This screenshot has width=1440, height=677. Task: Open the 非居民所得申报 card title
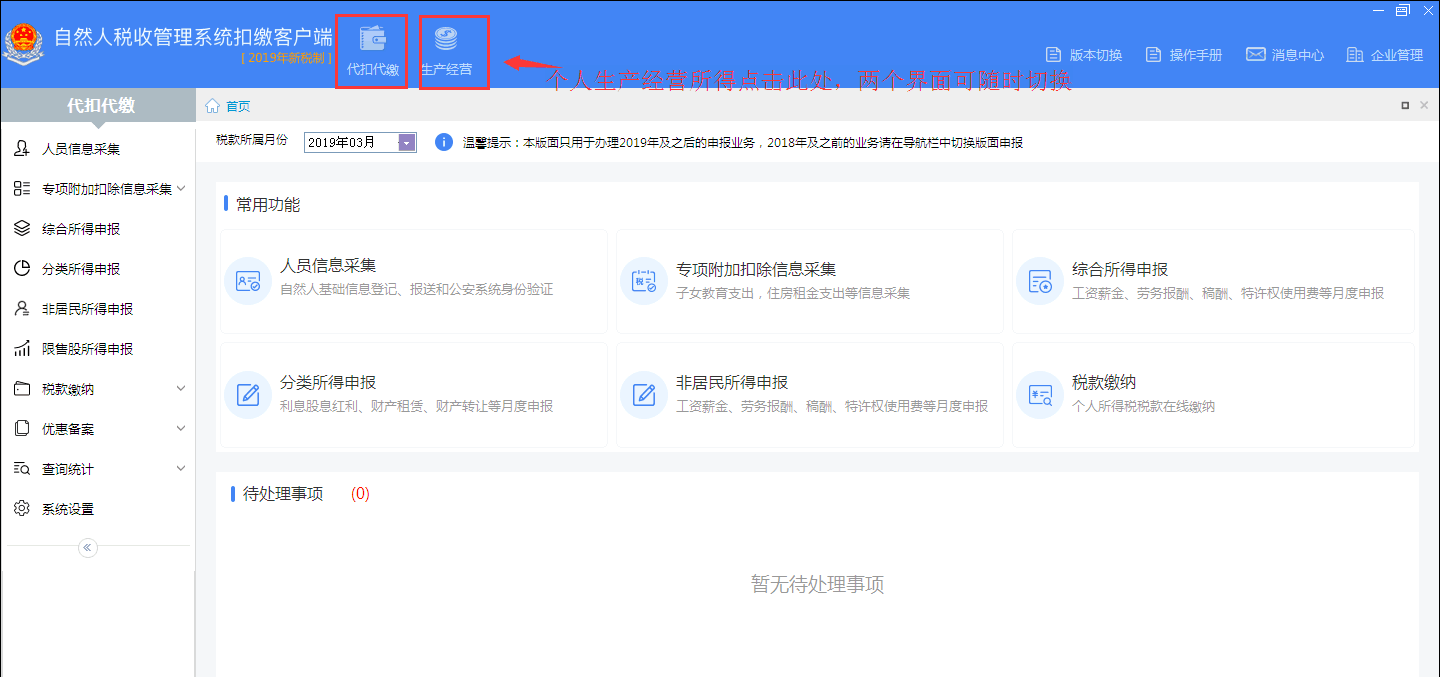(732, 383)
